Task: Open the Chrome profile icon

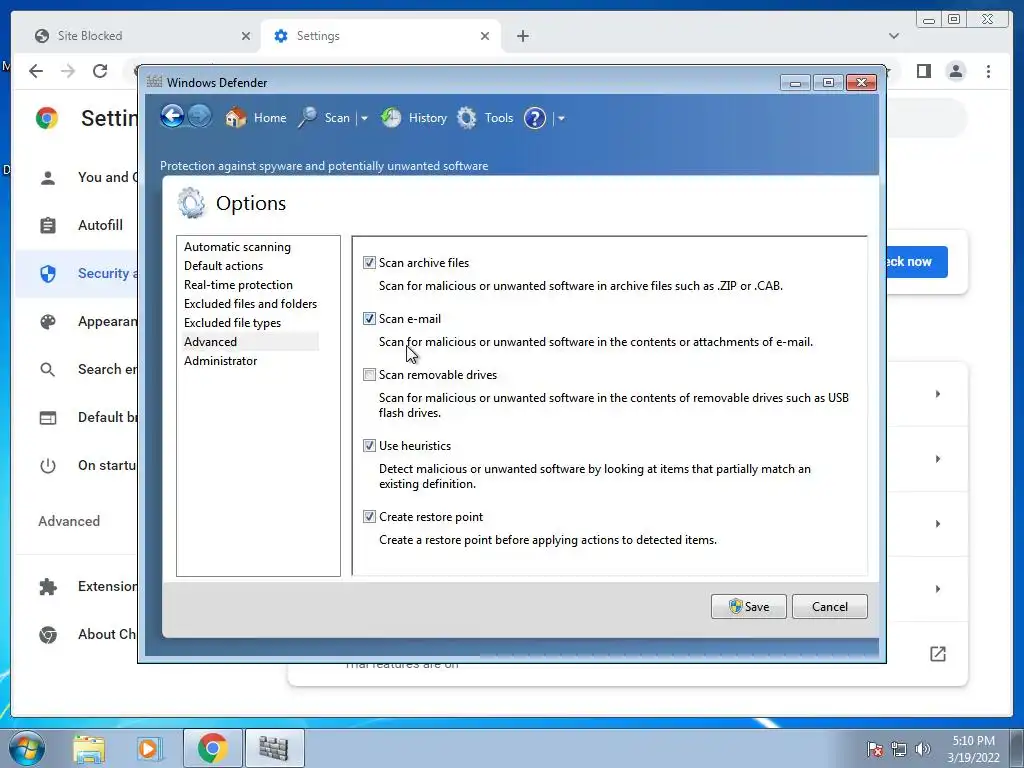Action: point(955,71)
